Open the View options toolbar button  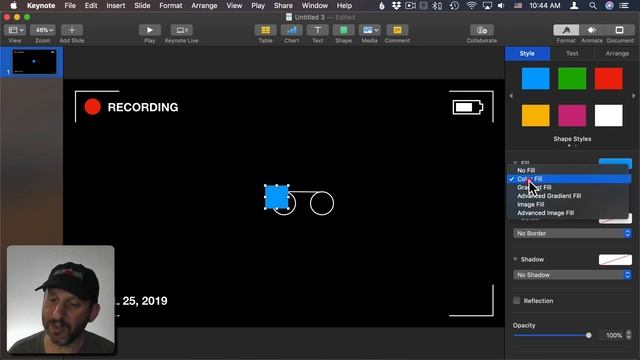pyautogui.click(x=15, y=30)
